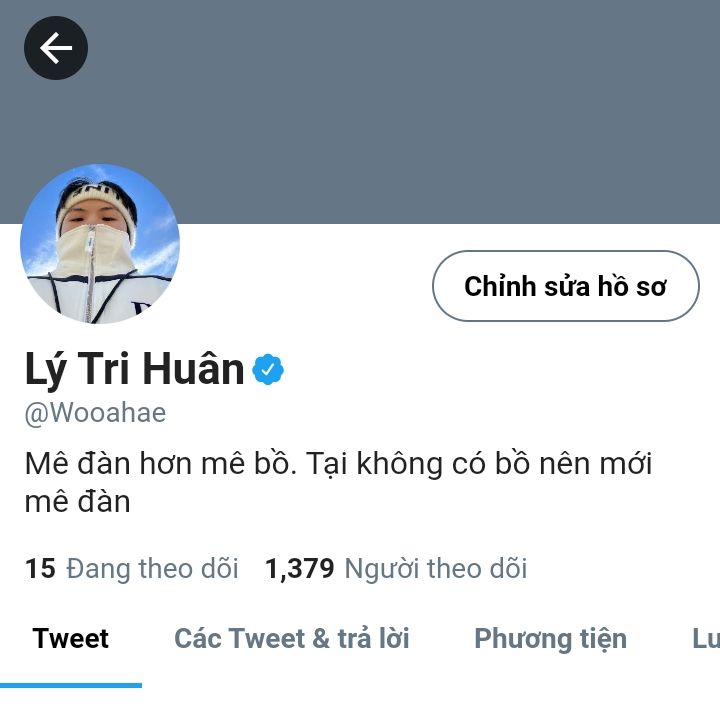The width and height of the screenshot is (720, 720).
Task: Select the partially visible Lu tab
Action: (706, 639)
